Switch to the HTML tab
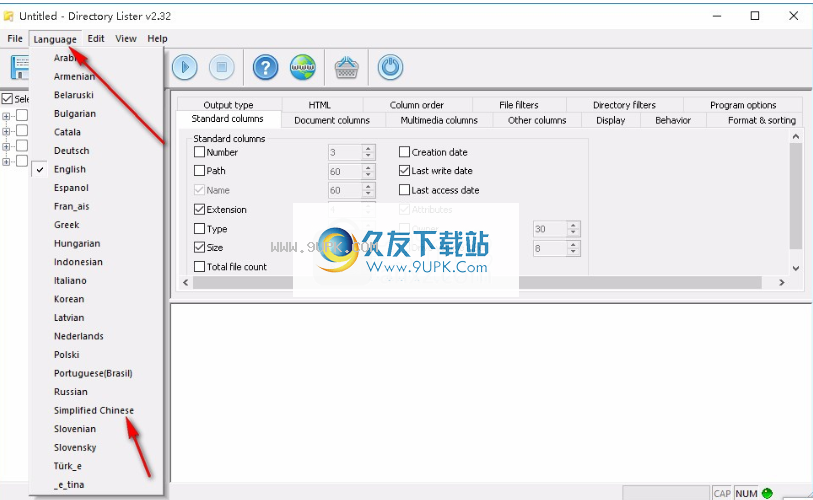Screen dimensions: 813x500 (x=319, y=105)
